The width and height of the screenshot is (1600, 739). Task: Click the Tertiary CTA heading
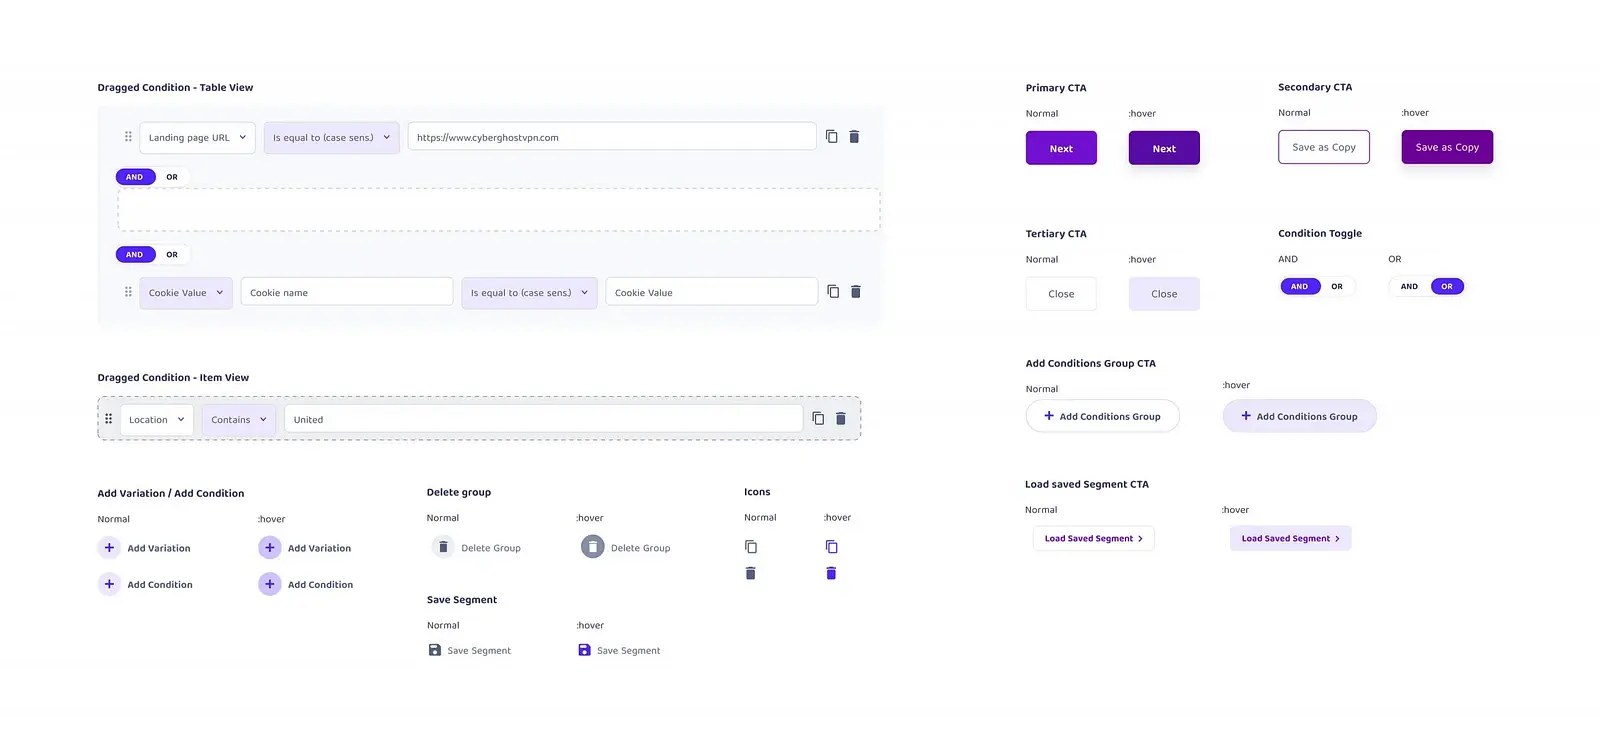pos(1056,234)
